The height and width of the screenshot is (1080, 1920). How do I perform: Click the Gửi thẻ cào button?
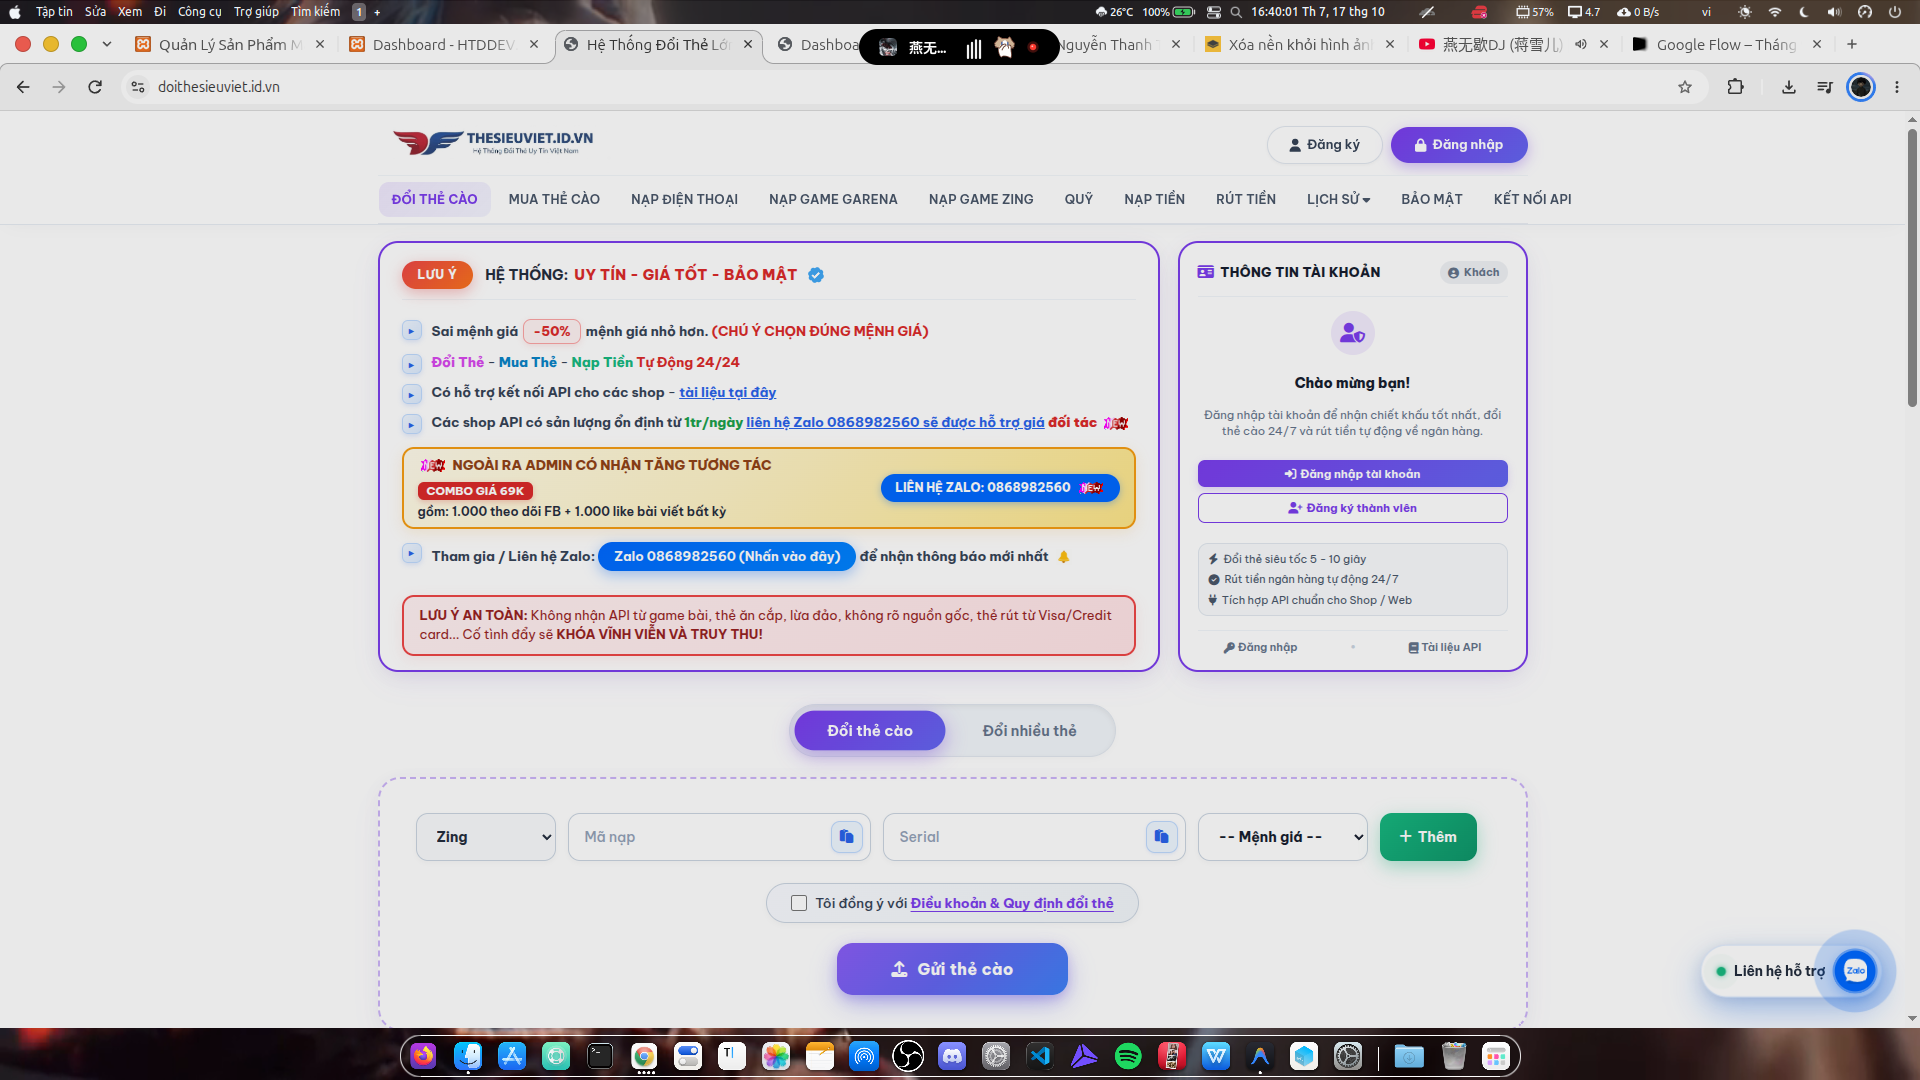click(x=952, y=969)
